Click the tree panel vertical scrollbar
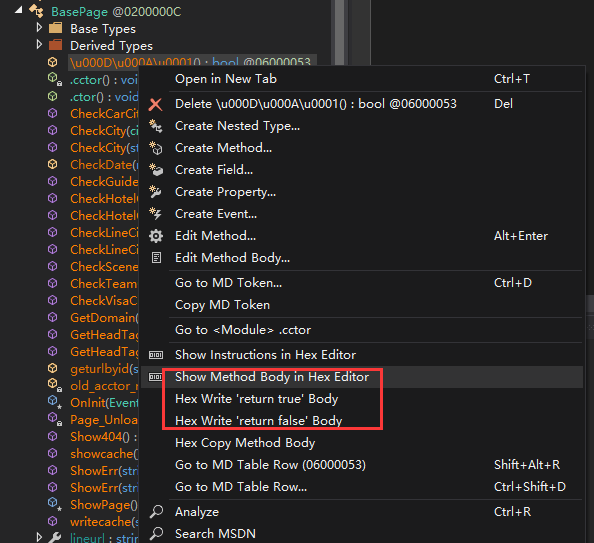 click(x=339, y=32)
